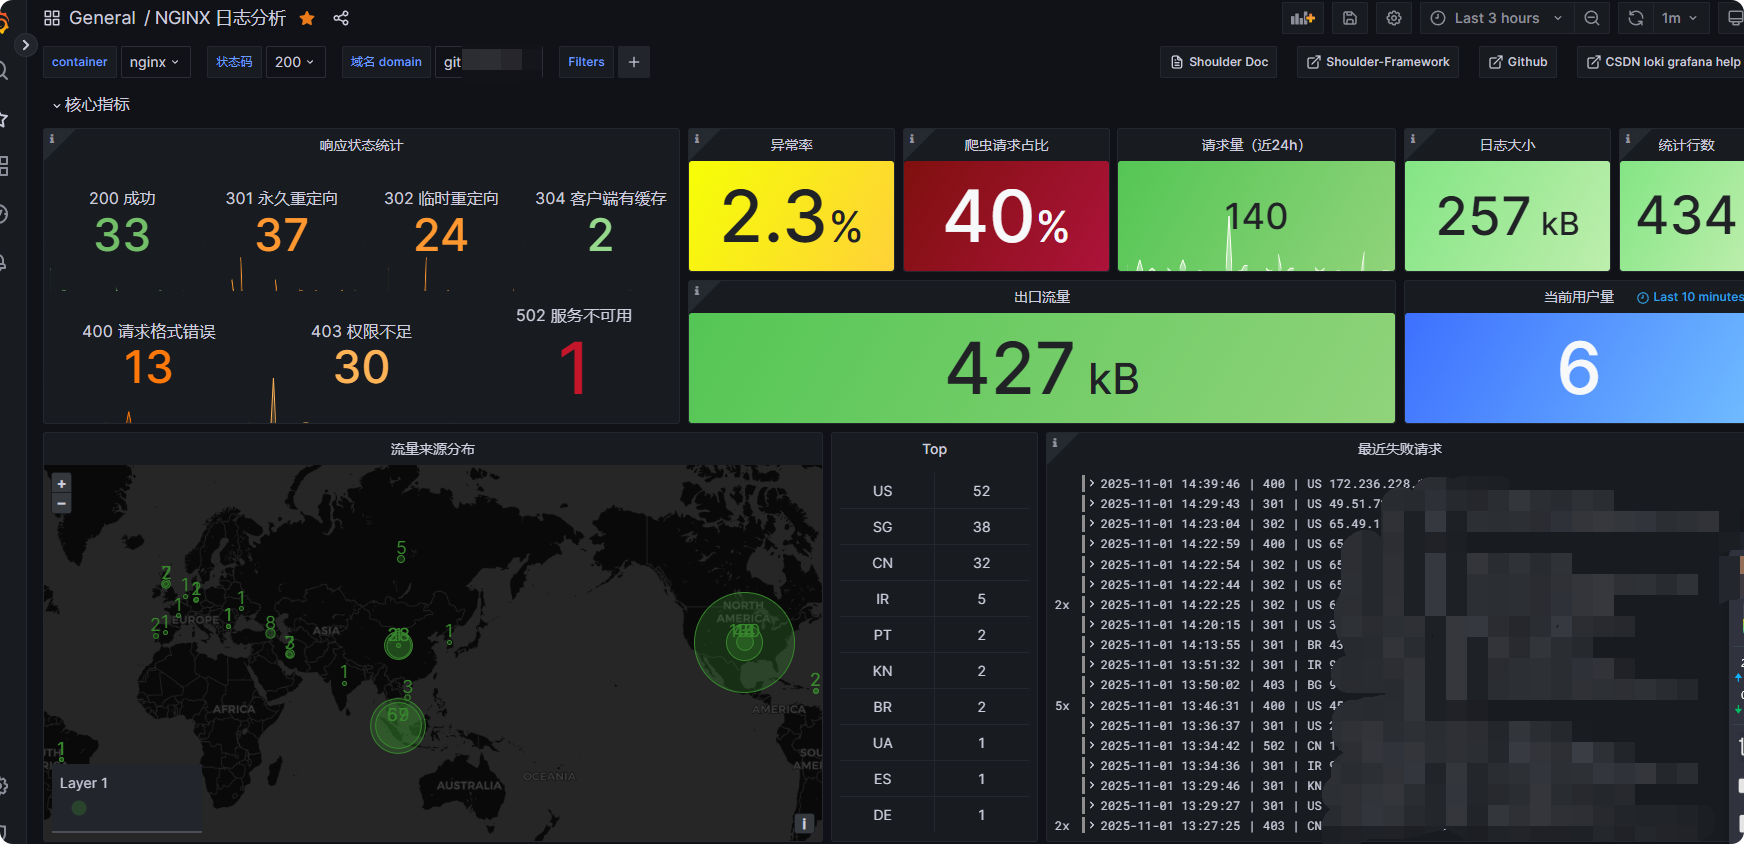Open the 统计行数 panel title menu

pyautogui.click(x=1686, y=145)
